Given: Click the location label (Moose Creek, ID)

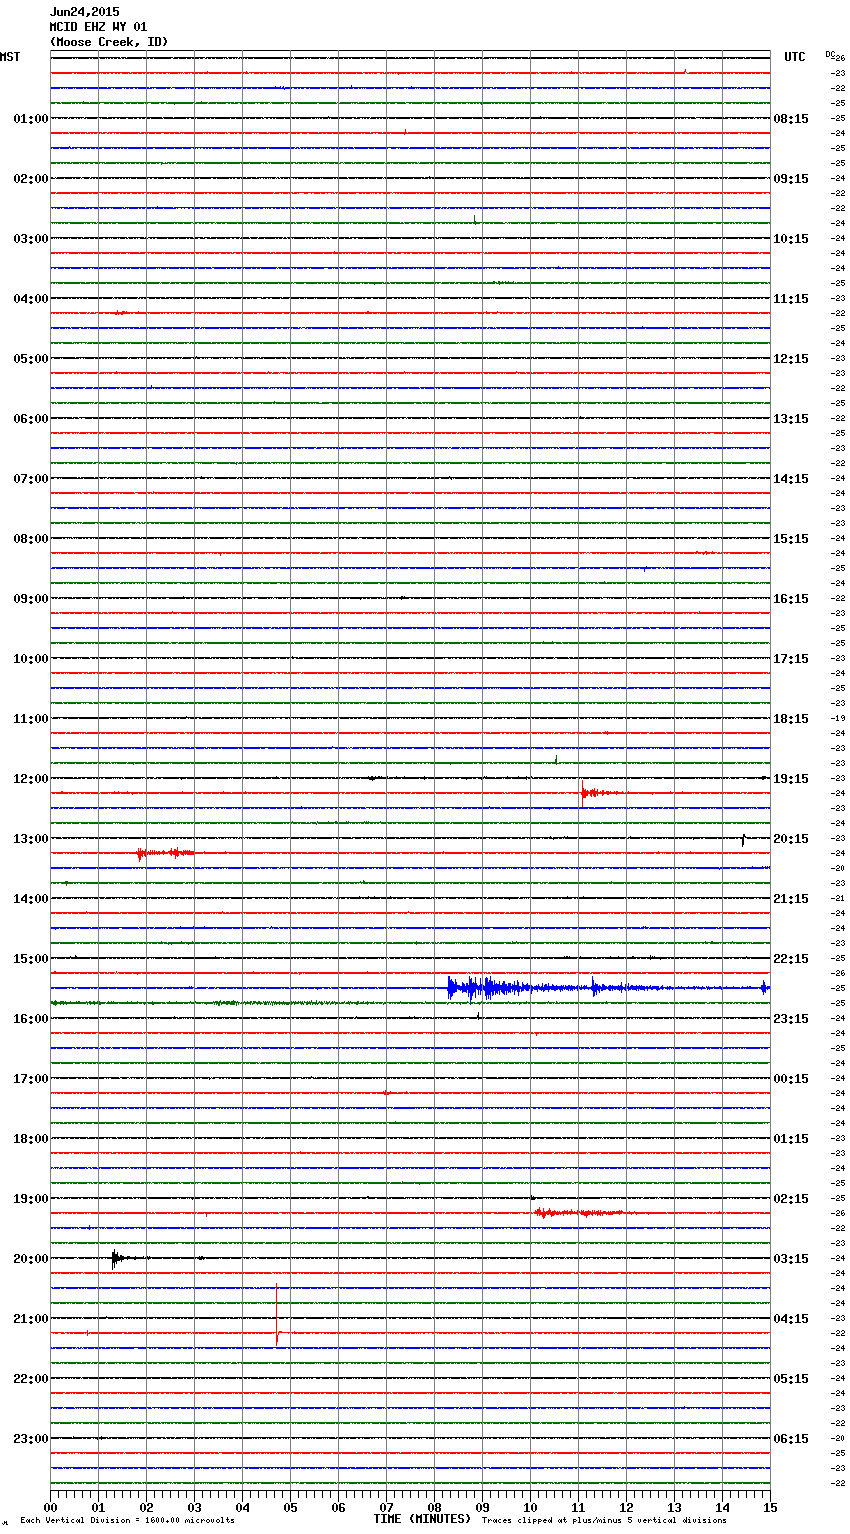Looking at the screenshot, I should (x=109, y=42).
